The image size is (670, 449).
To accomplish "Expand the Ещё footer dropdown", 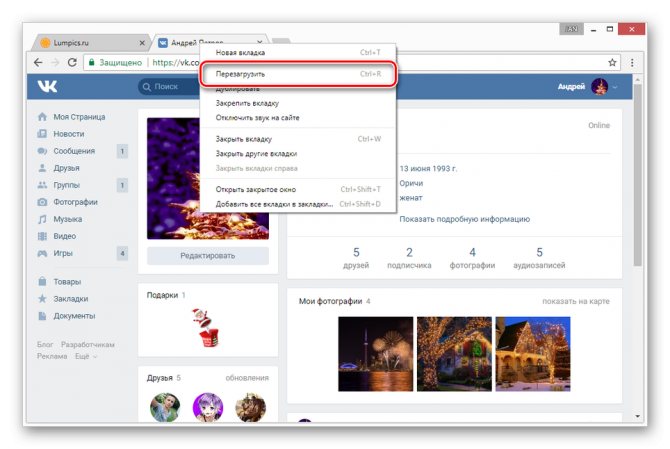I will (x=86, y=356).
